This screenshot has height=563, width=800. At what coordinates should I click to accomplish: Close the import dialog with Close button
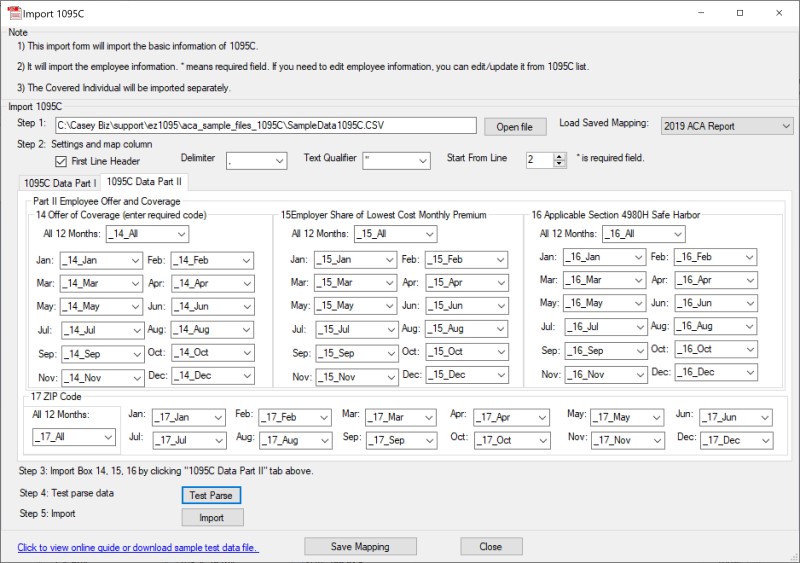[491, 546]
